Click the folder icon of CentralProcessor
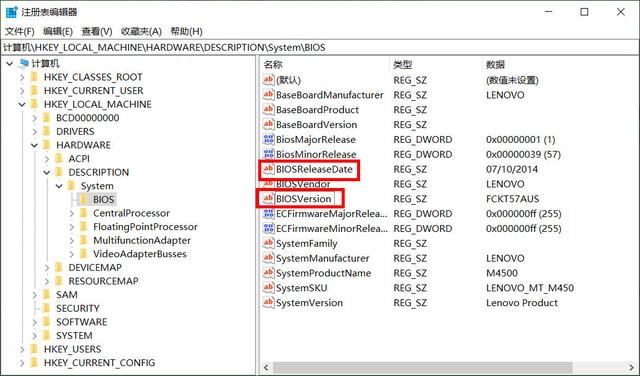 pyautogui.click(x=84, y=213)
